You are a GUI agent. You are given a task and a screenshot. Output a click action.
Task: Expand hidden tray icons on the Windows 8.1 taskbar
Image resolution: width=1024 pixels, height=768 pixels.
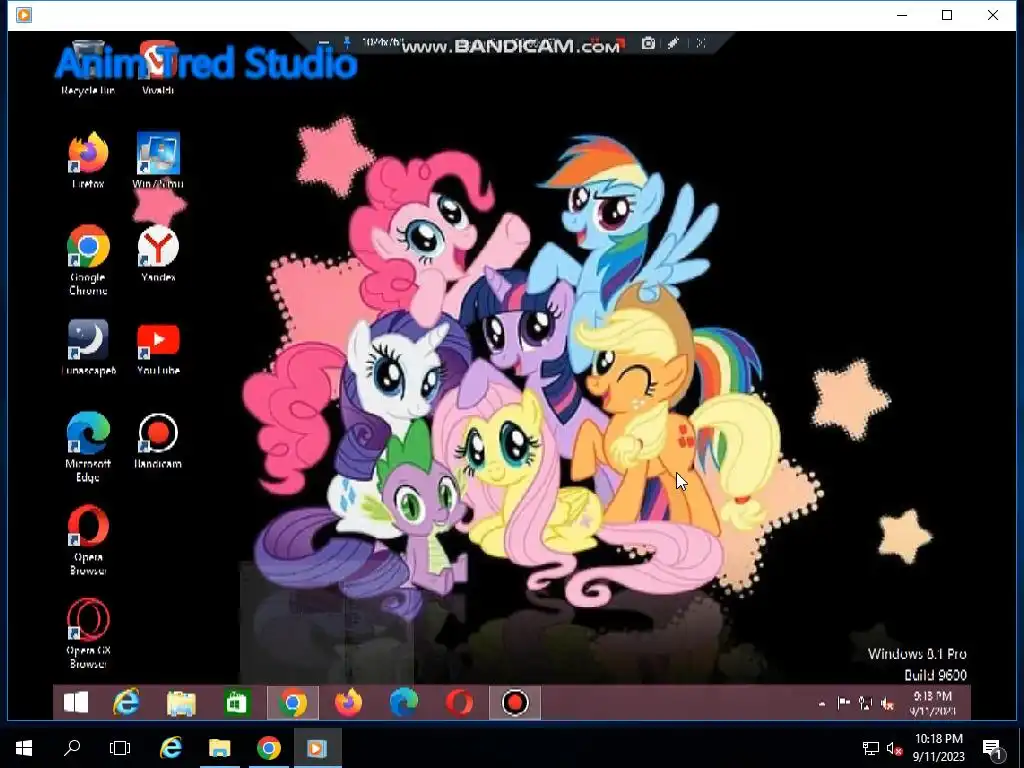822,703
